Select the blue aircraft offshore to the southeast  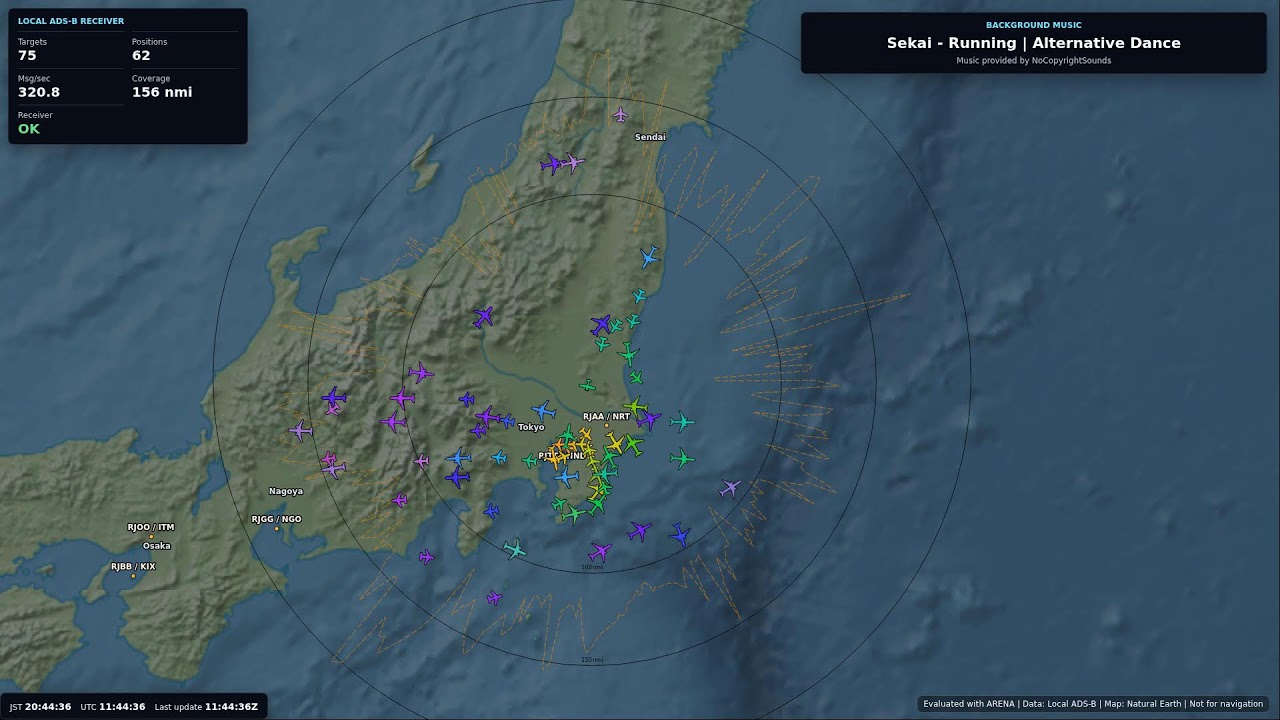click(x=680, y=535)
